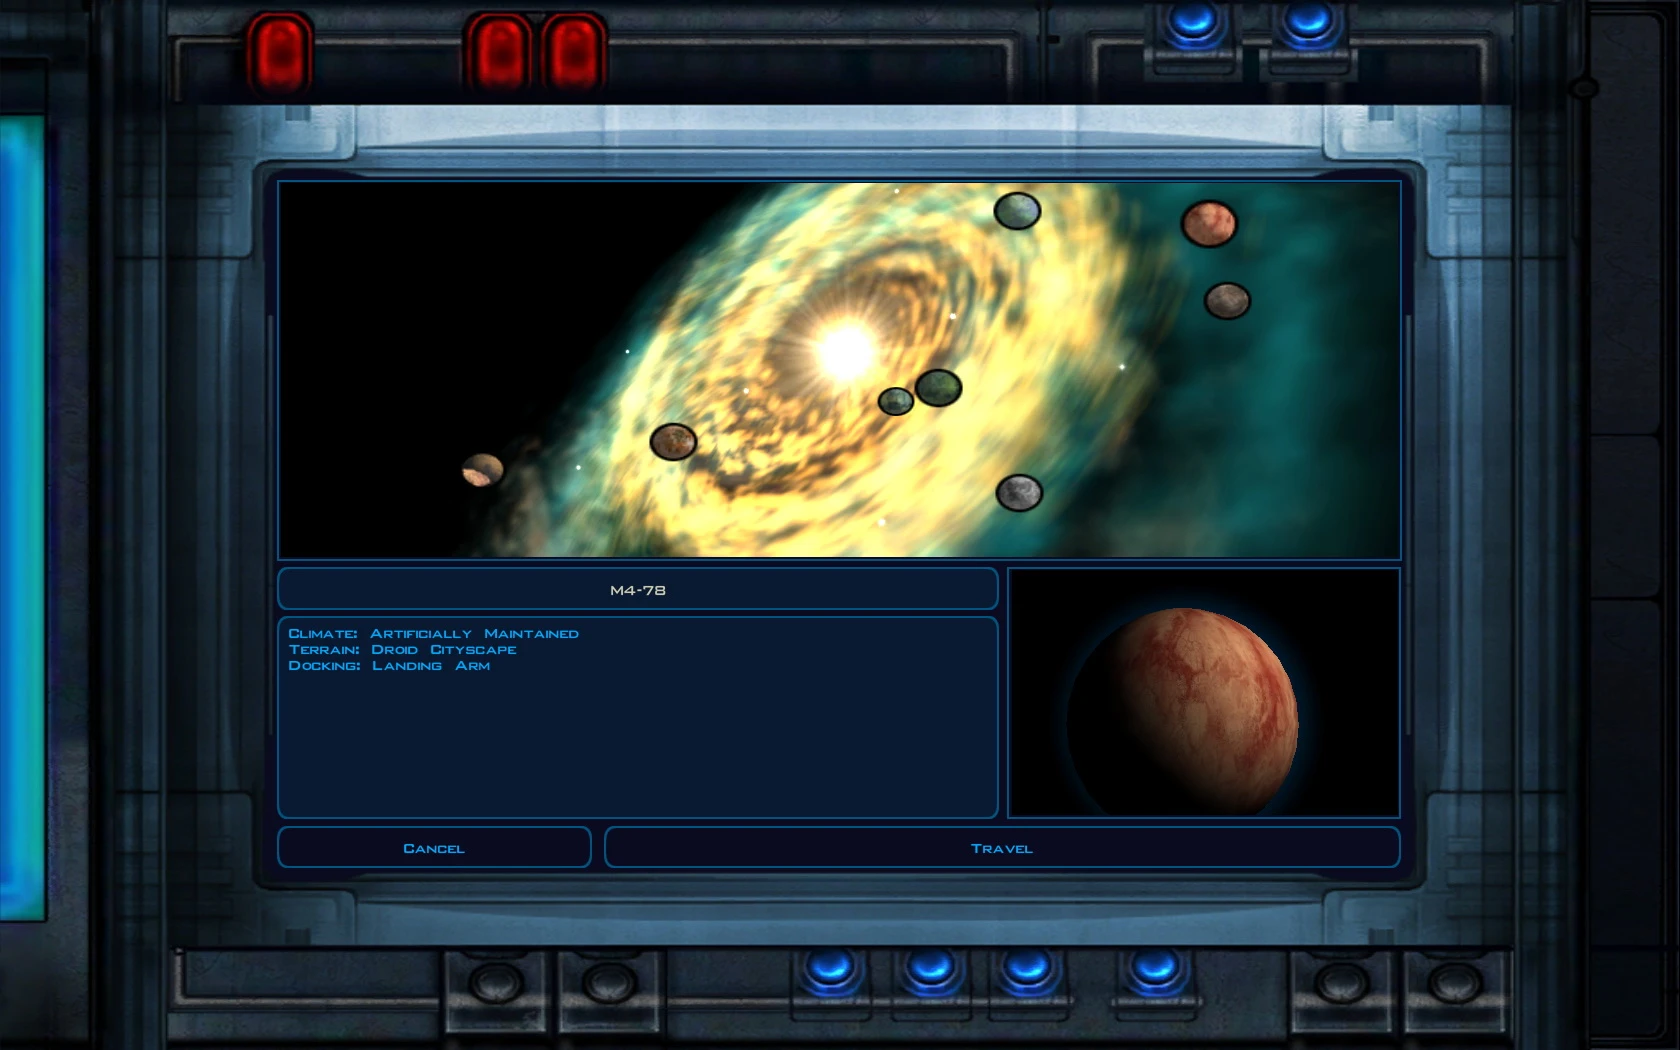Screen dimensions: 1680x1050
Task: Click the Docking: Landing Arm line
Action: click(390, 665)
